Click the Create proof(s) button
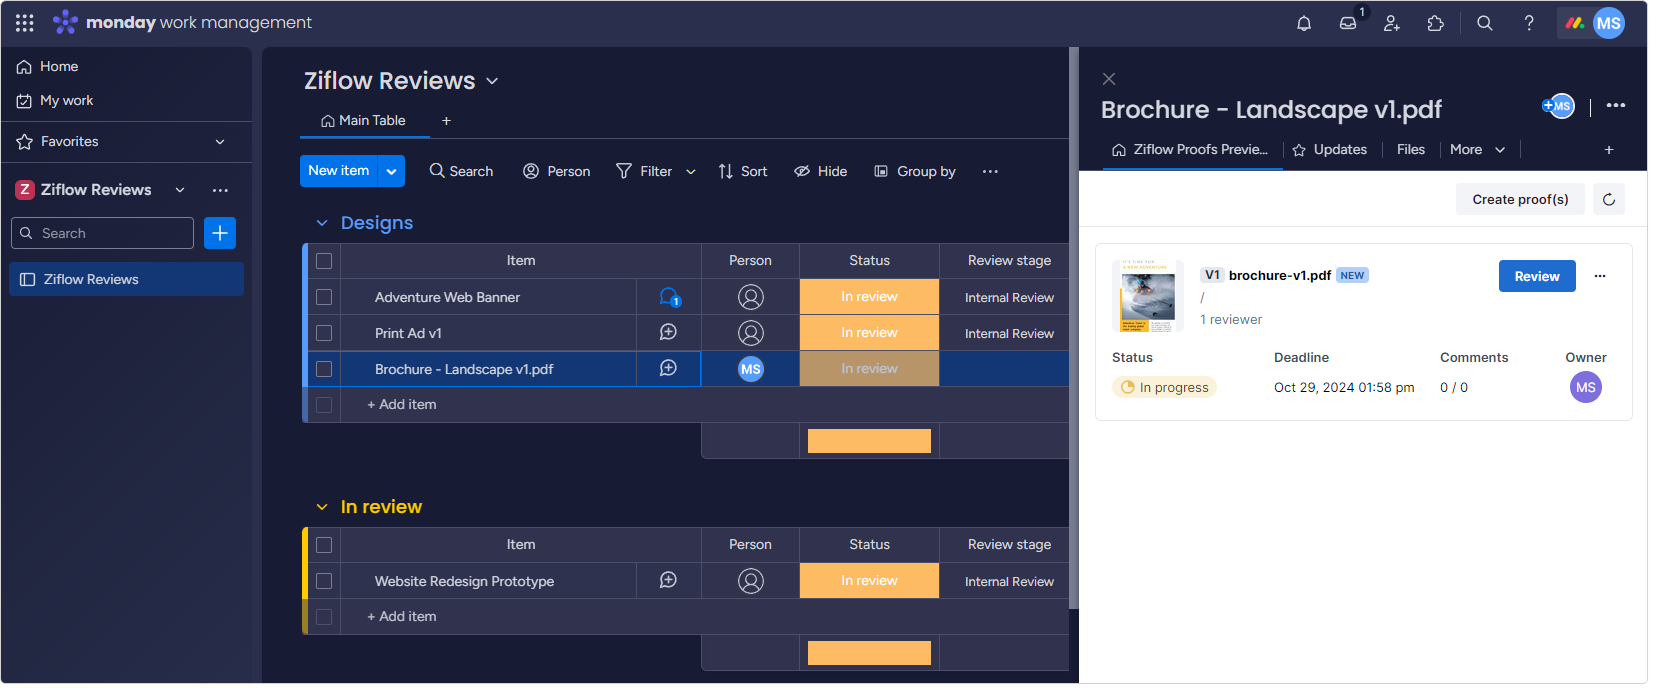Image resolution: width=1663 pixels, height=699 pixels. tap(1519, 199)
